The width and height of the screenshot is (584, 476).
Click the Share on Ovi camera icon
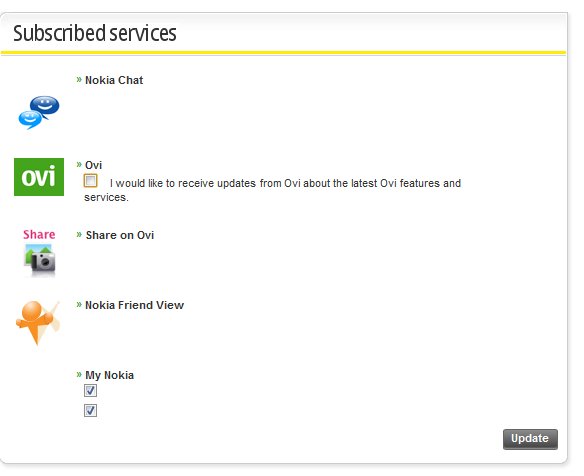pyautogui.click(x=39, y=253)
